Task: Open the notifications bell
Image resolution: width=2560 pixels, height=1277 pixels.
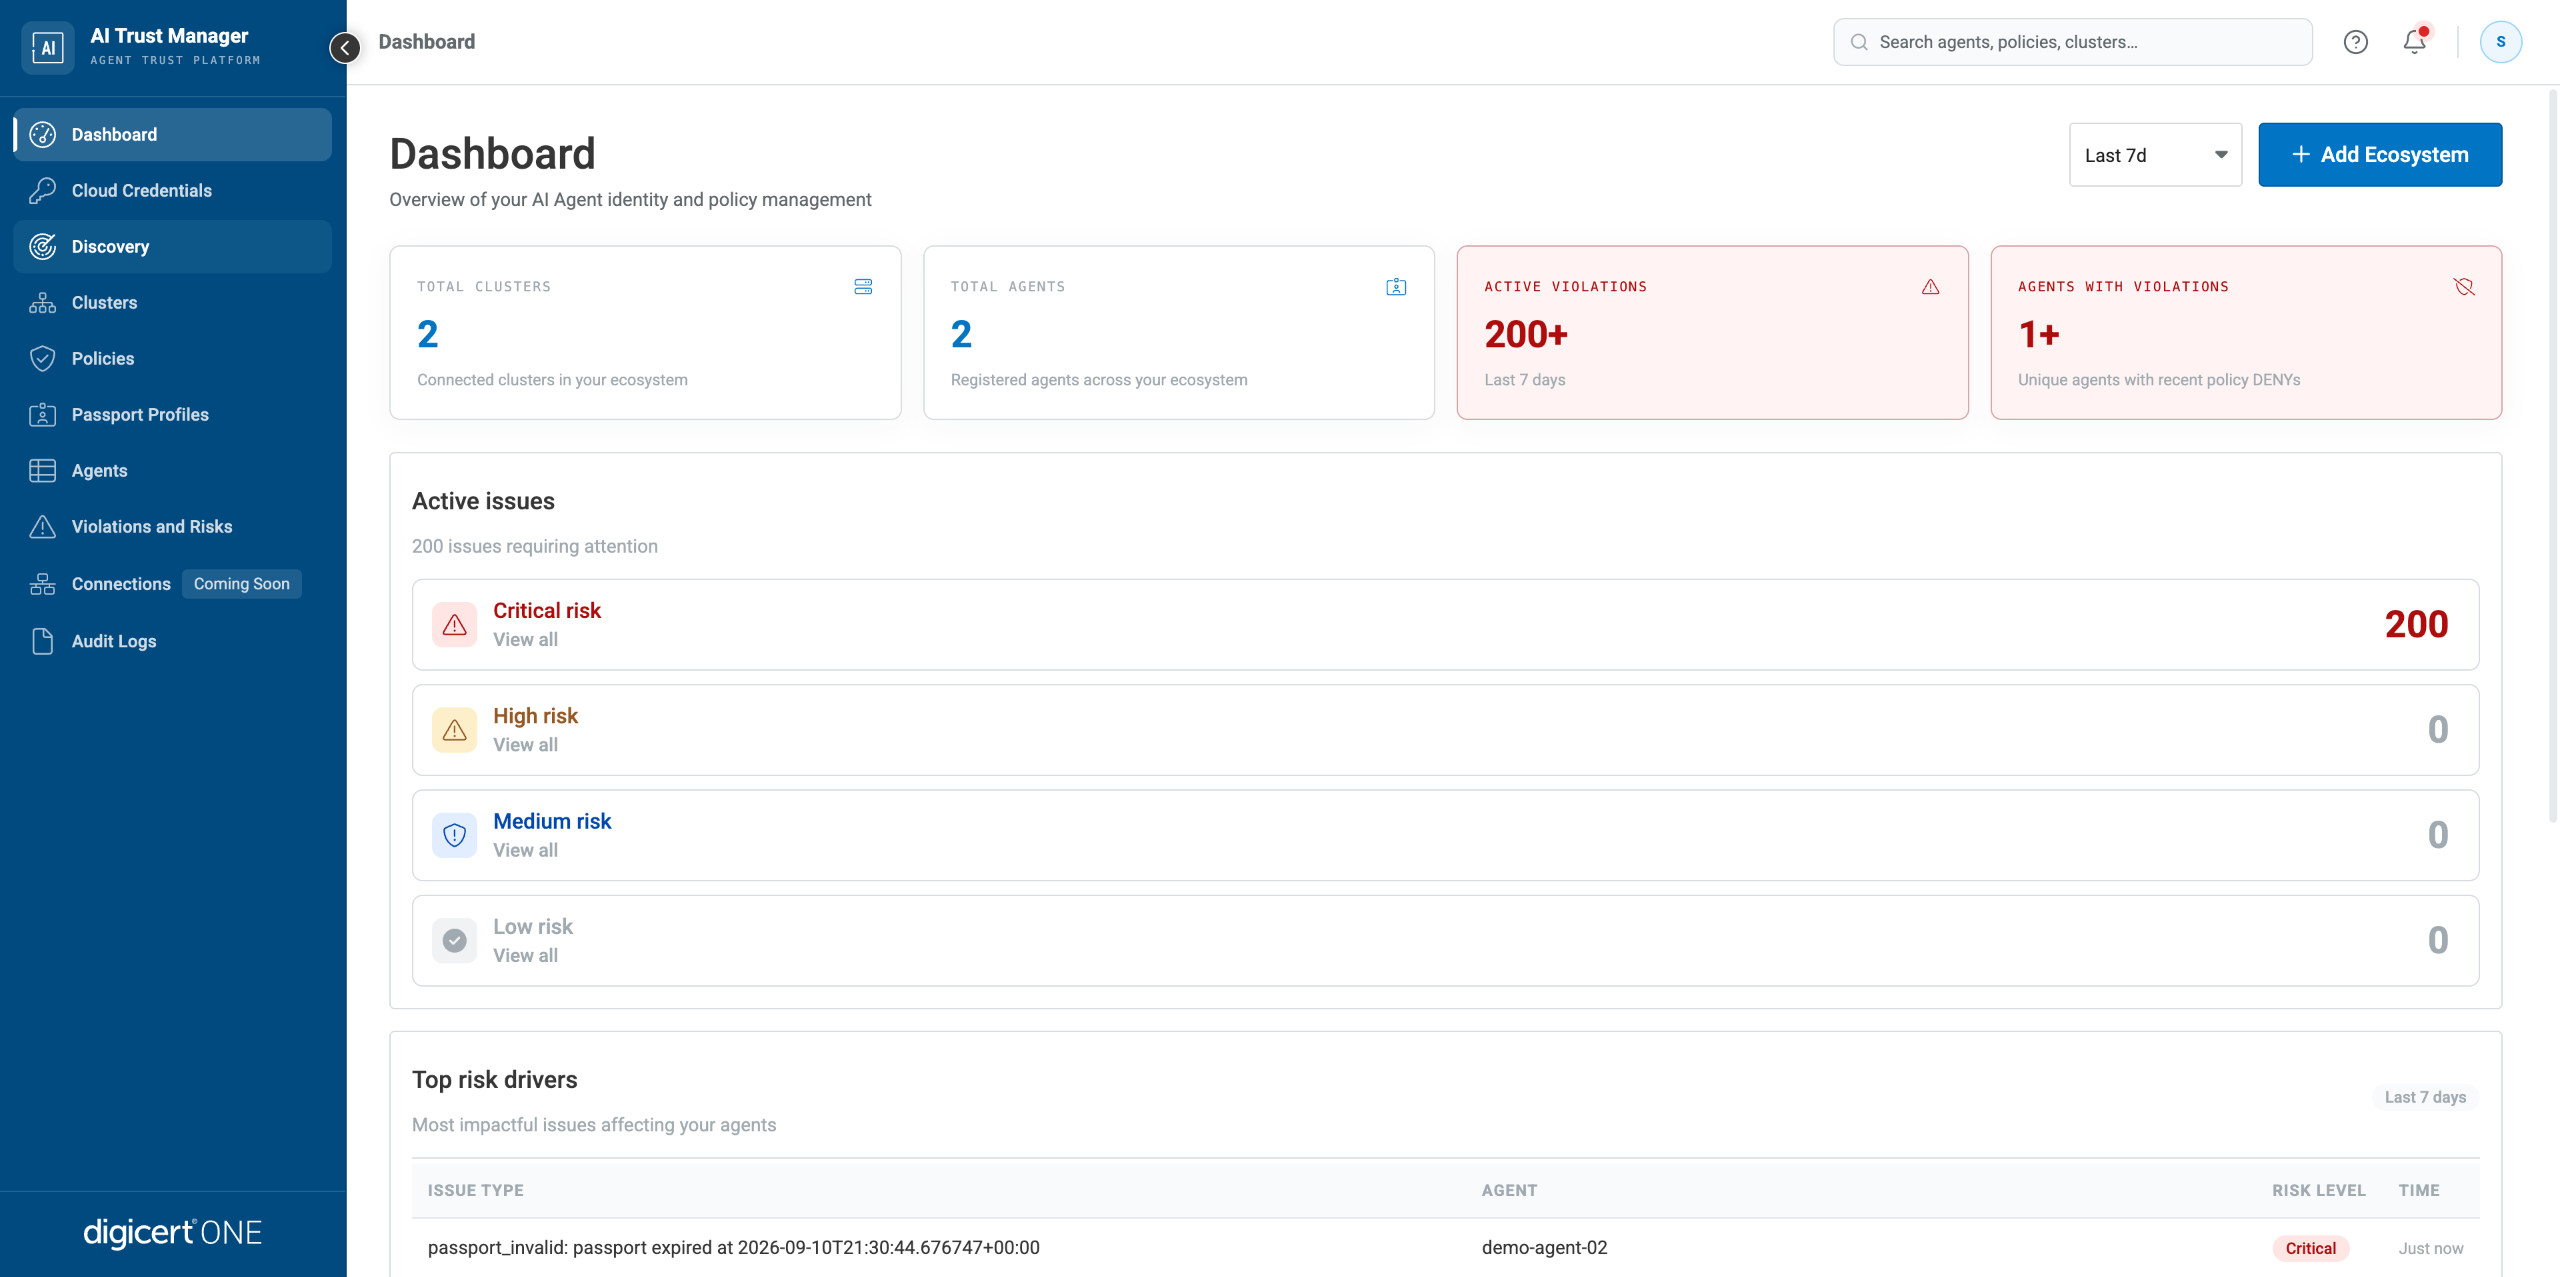Action: point(2415,42)
